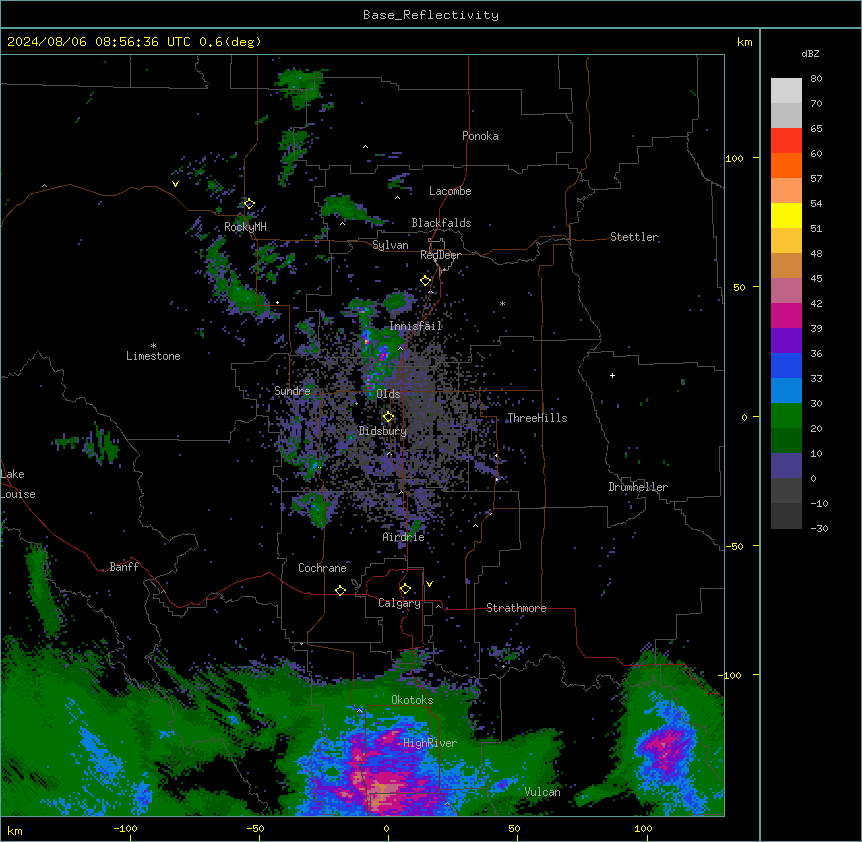862x842 pixels.
Task: Click the Ponoka city label
Action: pos(480,136)
